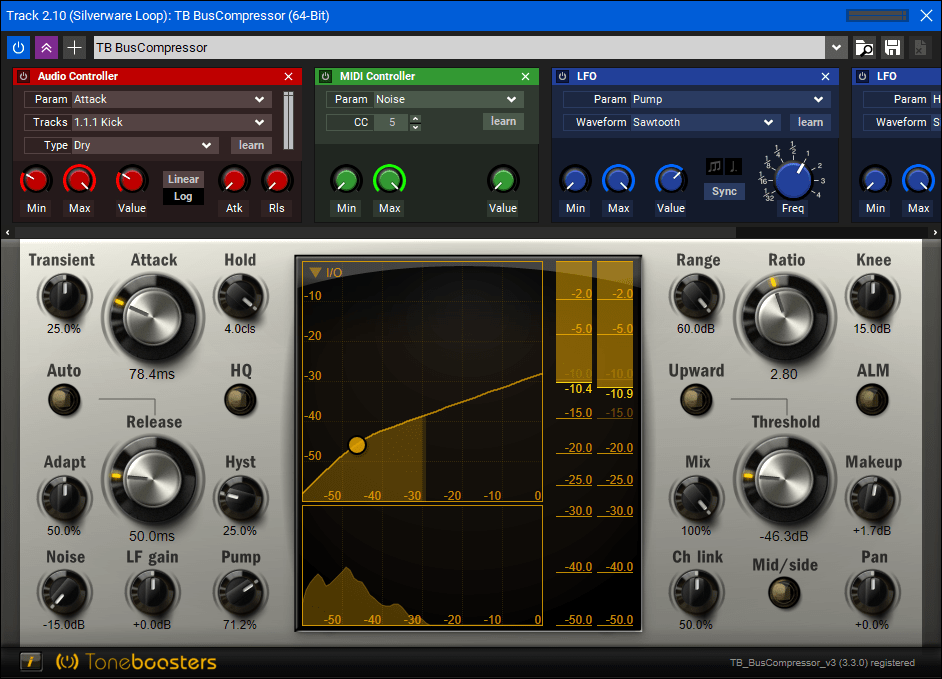Open the Waveform Sawtooth dropdown
The image size is (942, 679).
672,122
